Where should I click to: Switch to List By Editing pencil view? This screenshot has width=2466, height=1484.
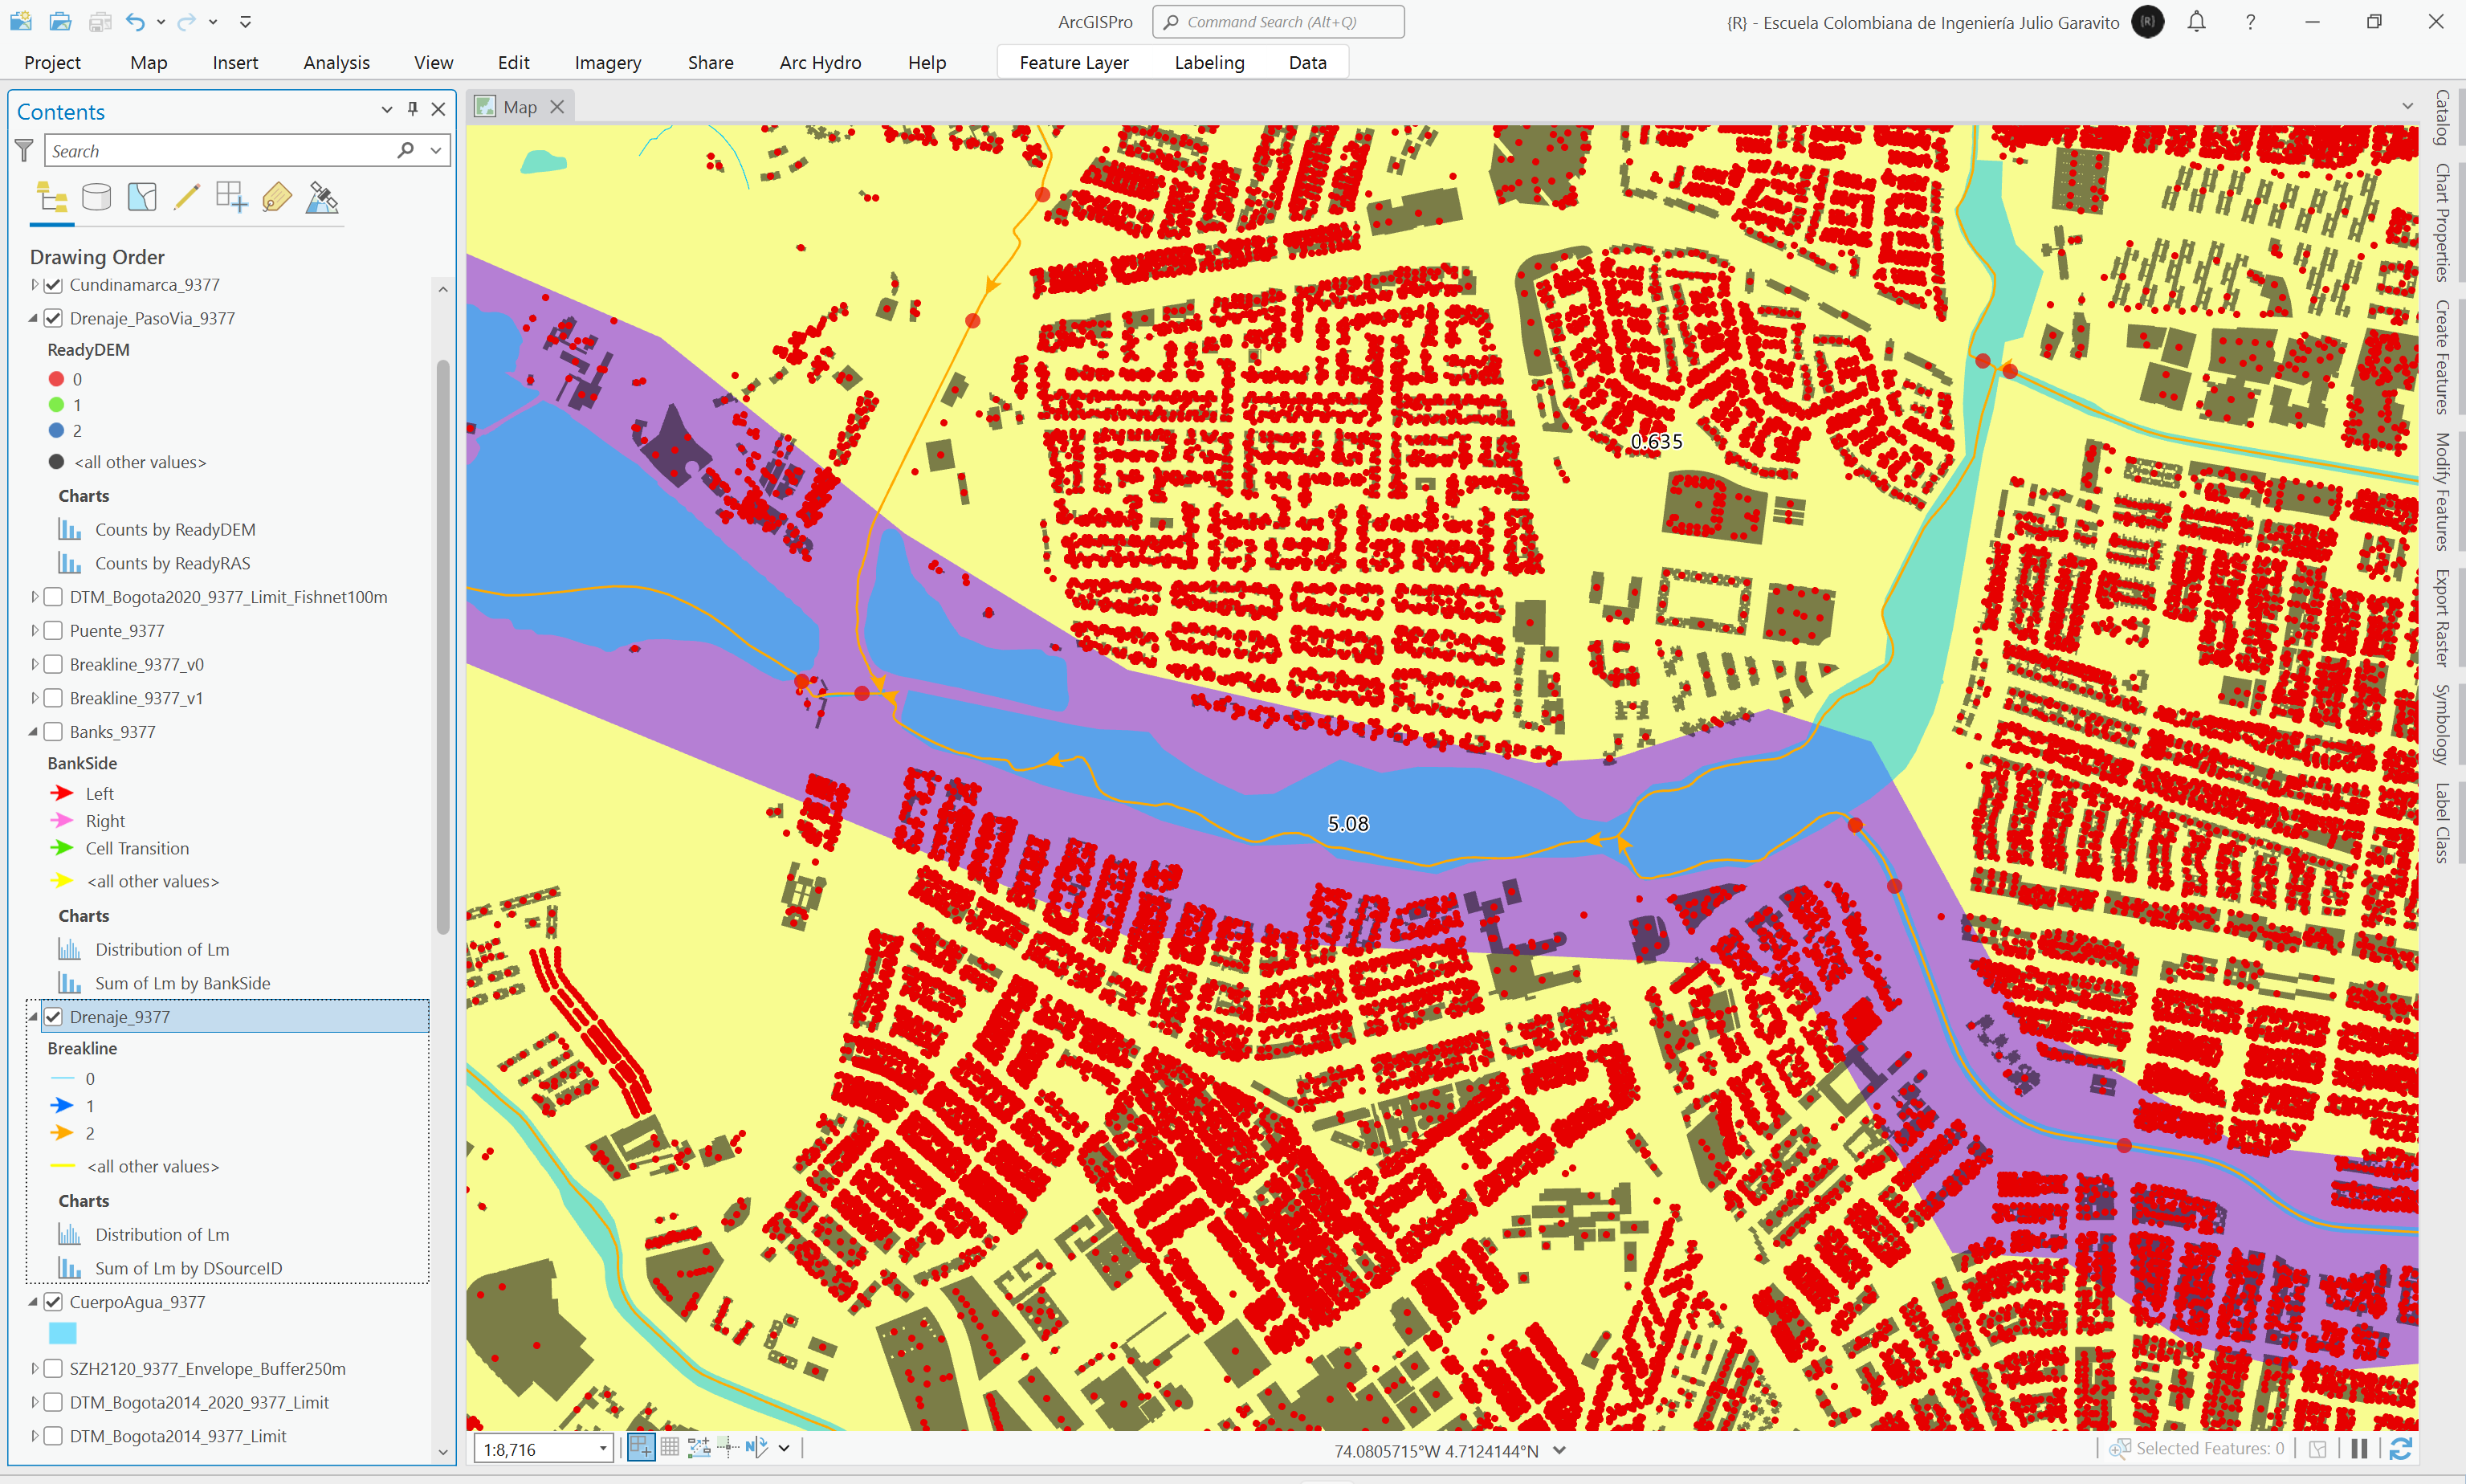click(187, 197)
